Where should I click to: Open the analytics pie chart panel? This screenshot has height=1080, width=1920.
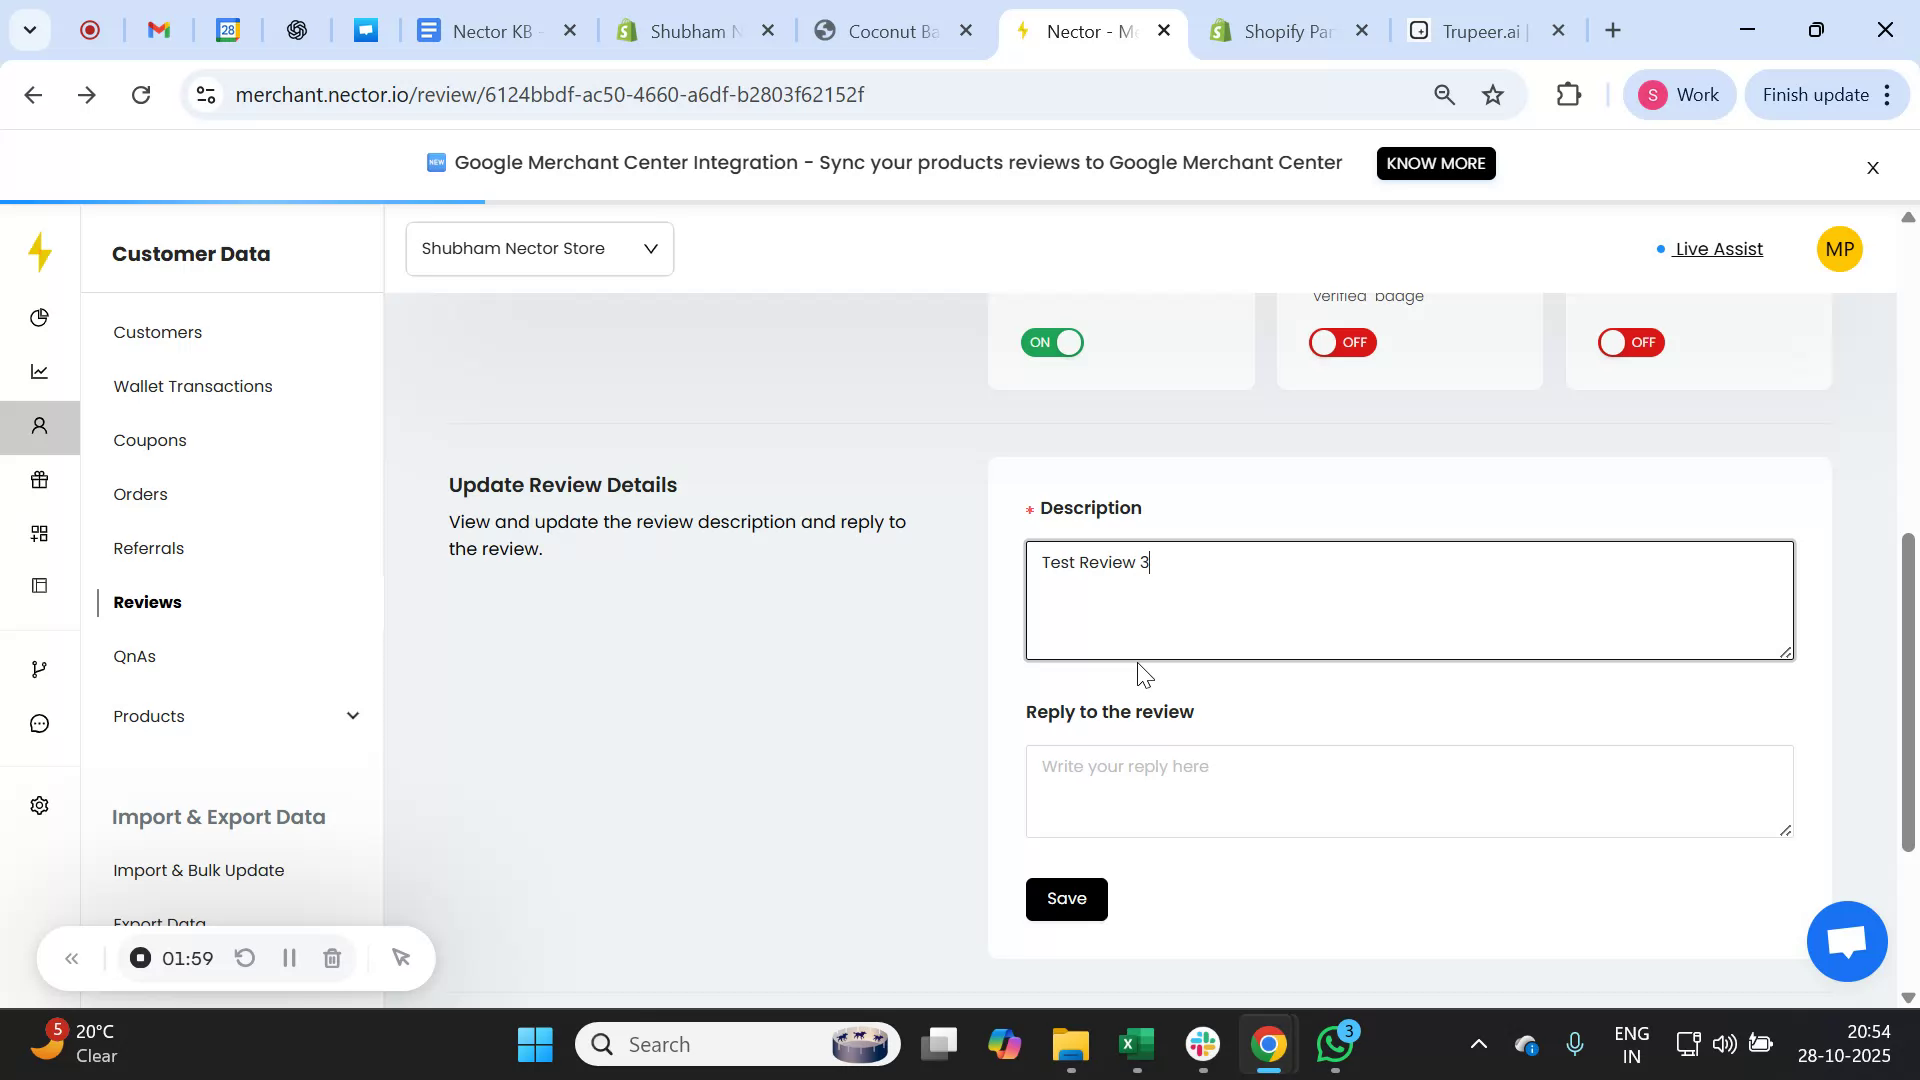(40, 317)
